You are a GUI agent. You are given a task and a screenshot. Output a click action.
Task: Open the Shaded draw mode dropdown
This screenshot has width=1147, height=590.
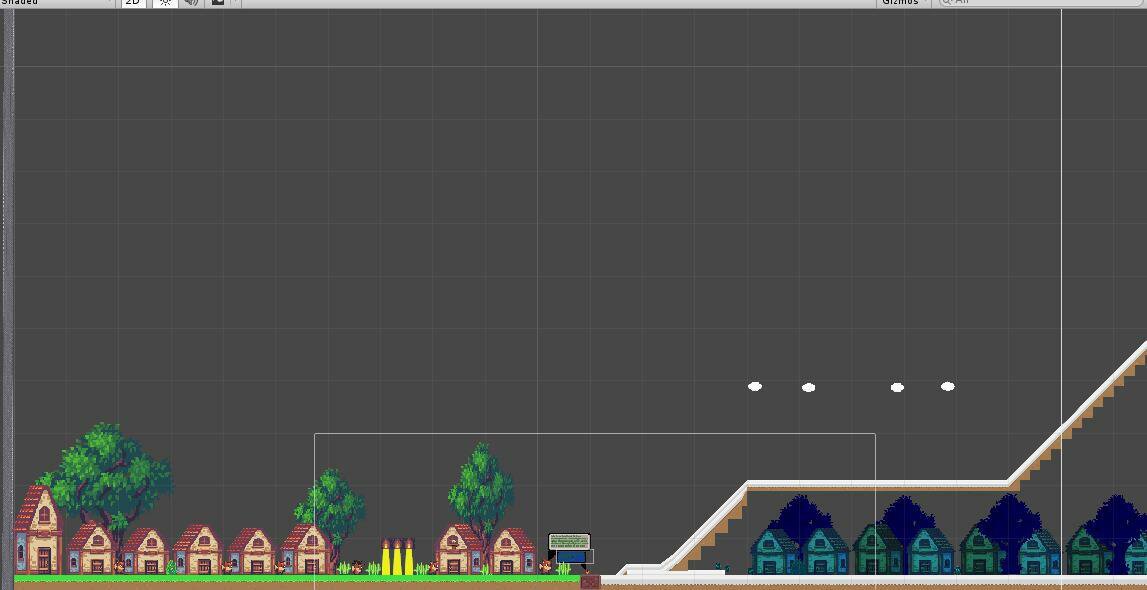[57, 2]
